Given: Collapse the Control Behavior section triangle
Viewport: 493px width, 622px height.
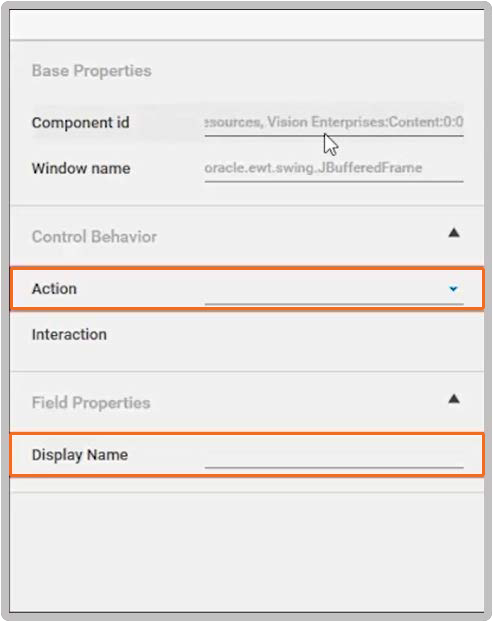Looking at the screenshot, I should click(x=454, y=233).
